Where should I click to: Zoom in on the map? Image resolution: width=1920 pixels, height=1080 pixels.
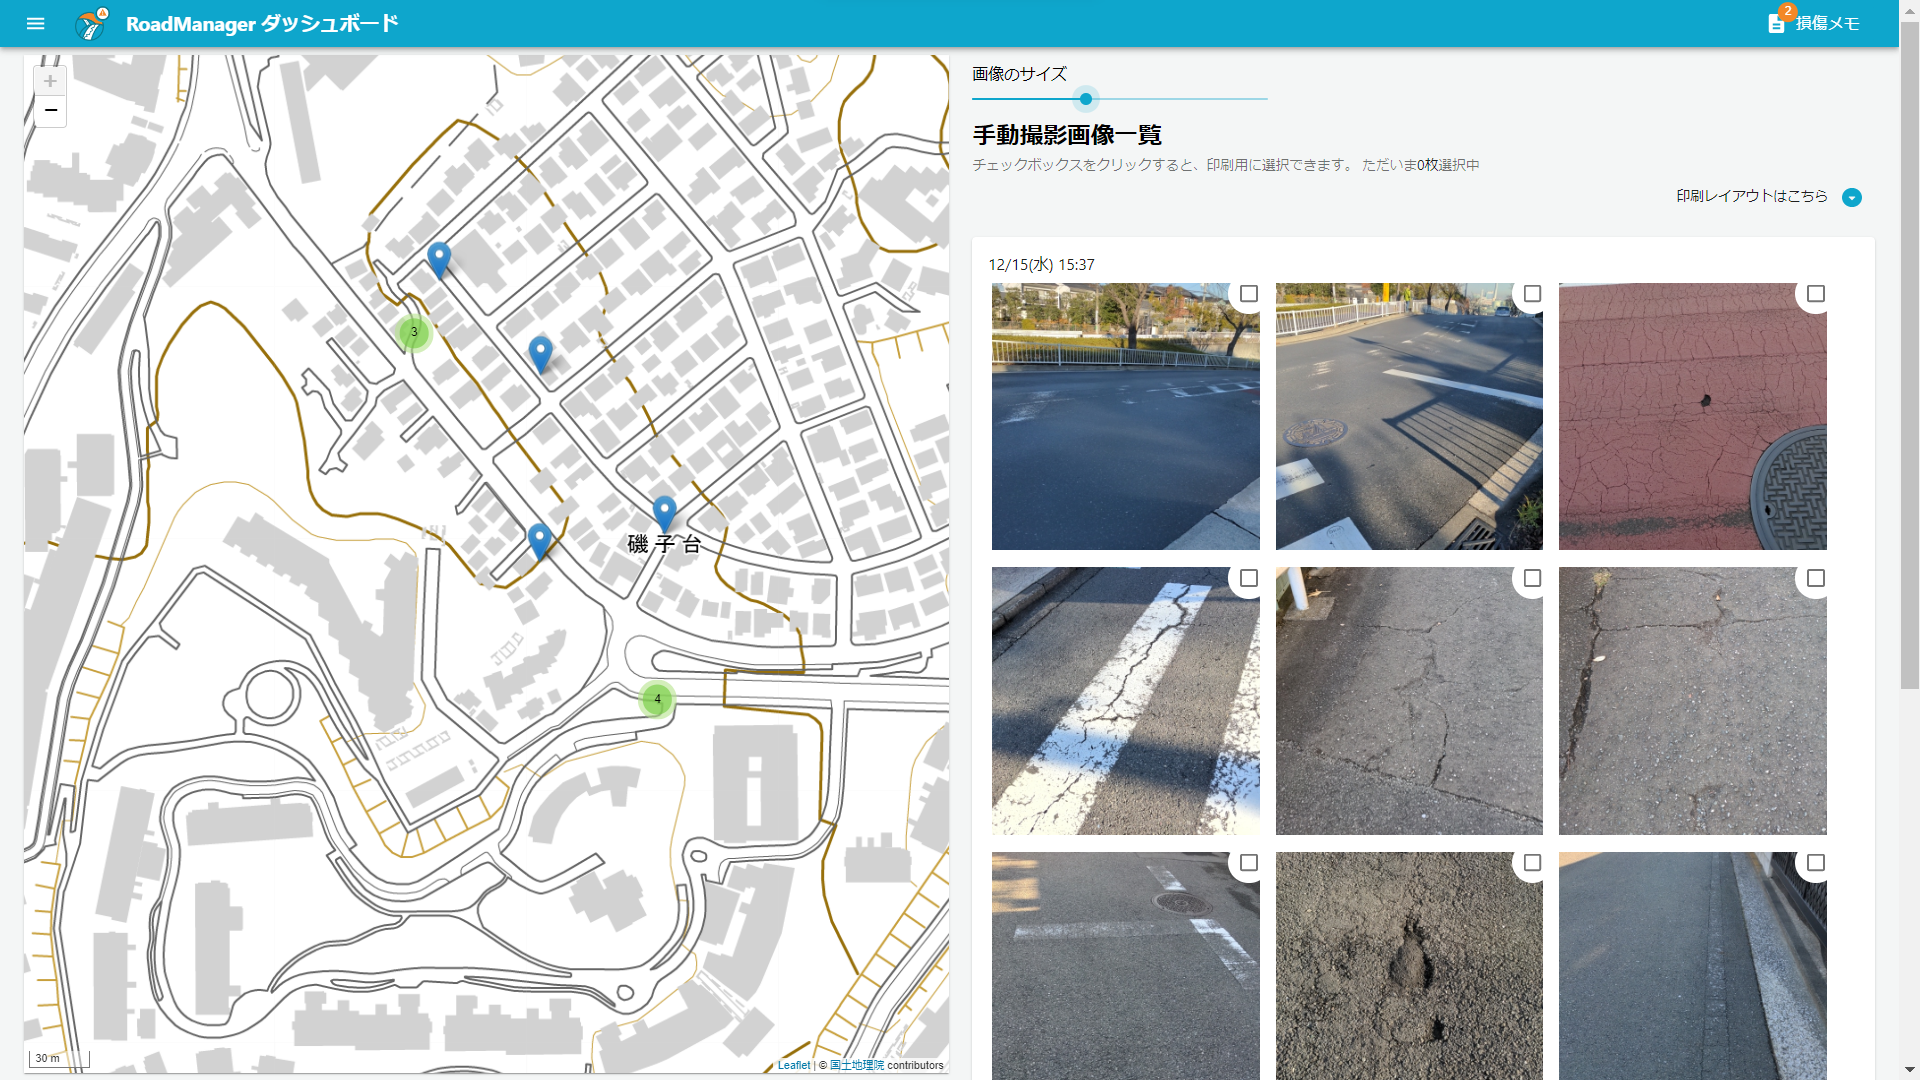pos(50,81)
